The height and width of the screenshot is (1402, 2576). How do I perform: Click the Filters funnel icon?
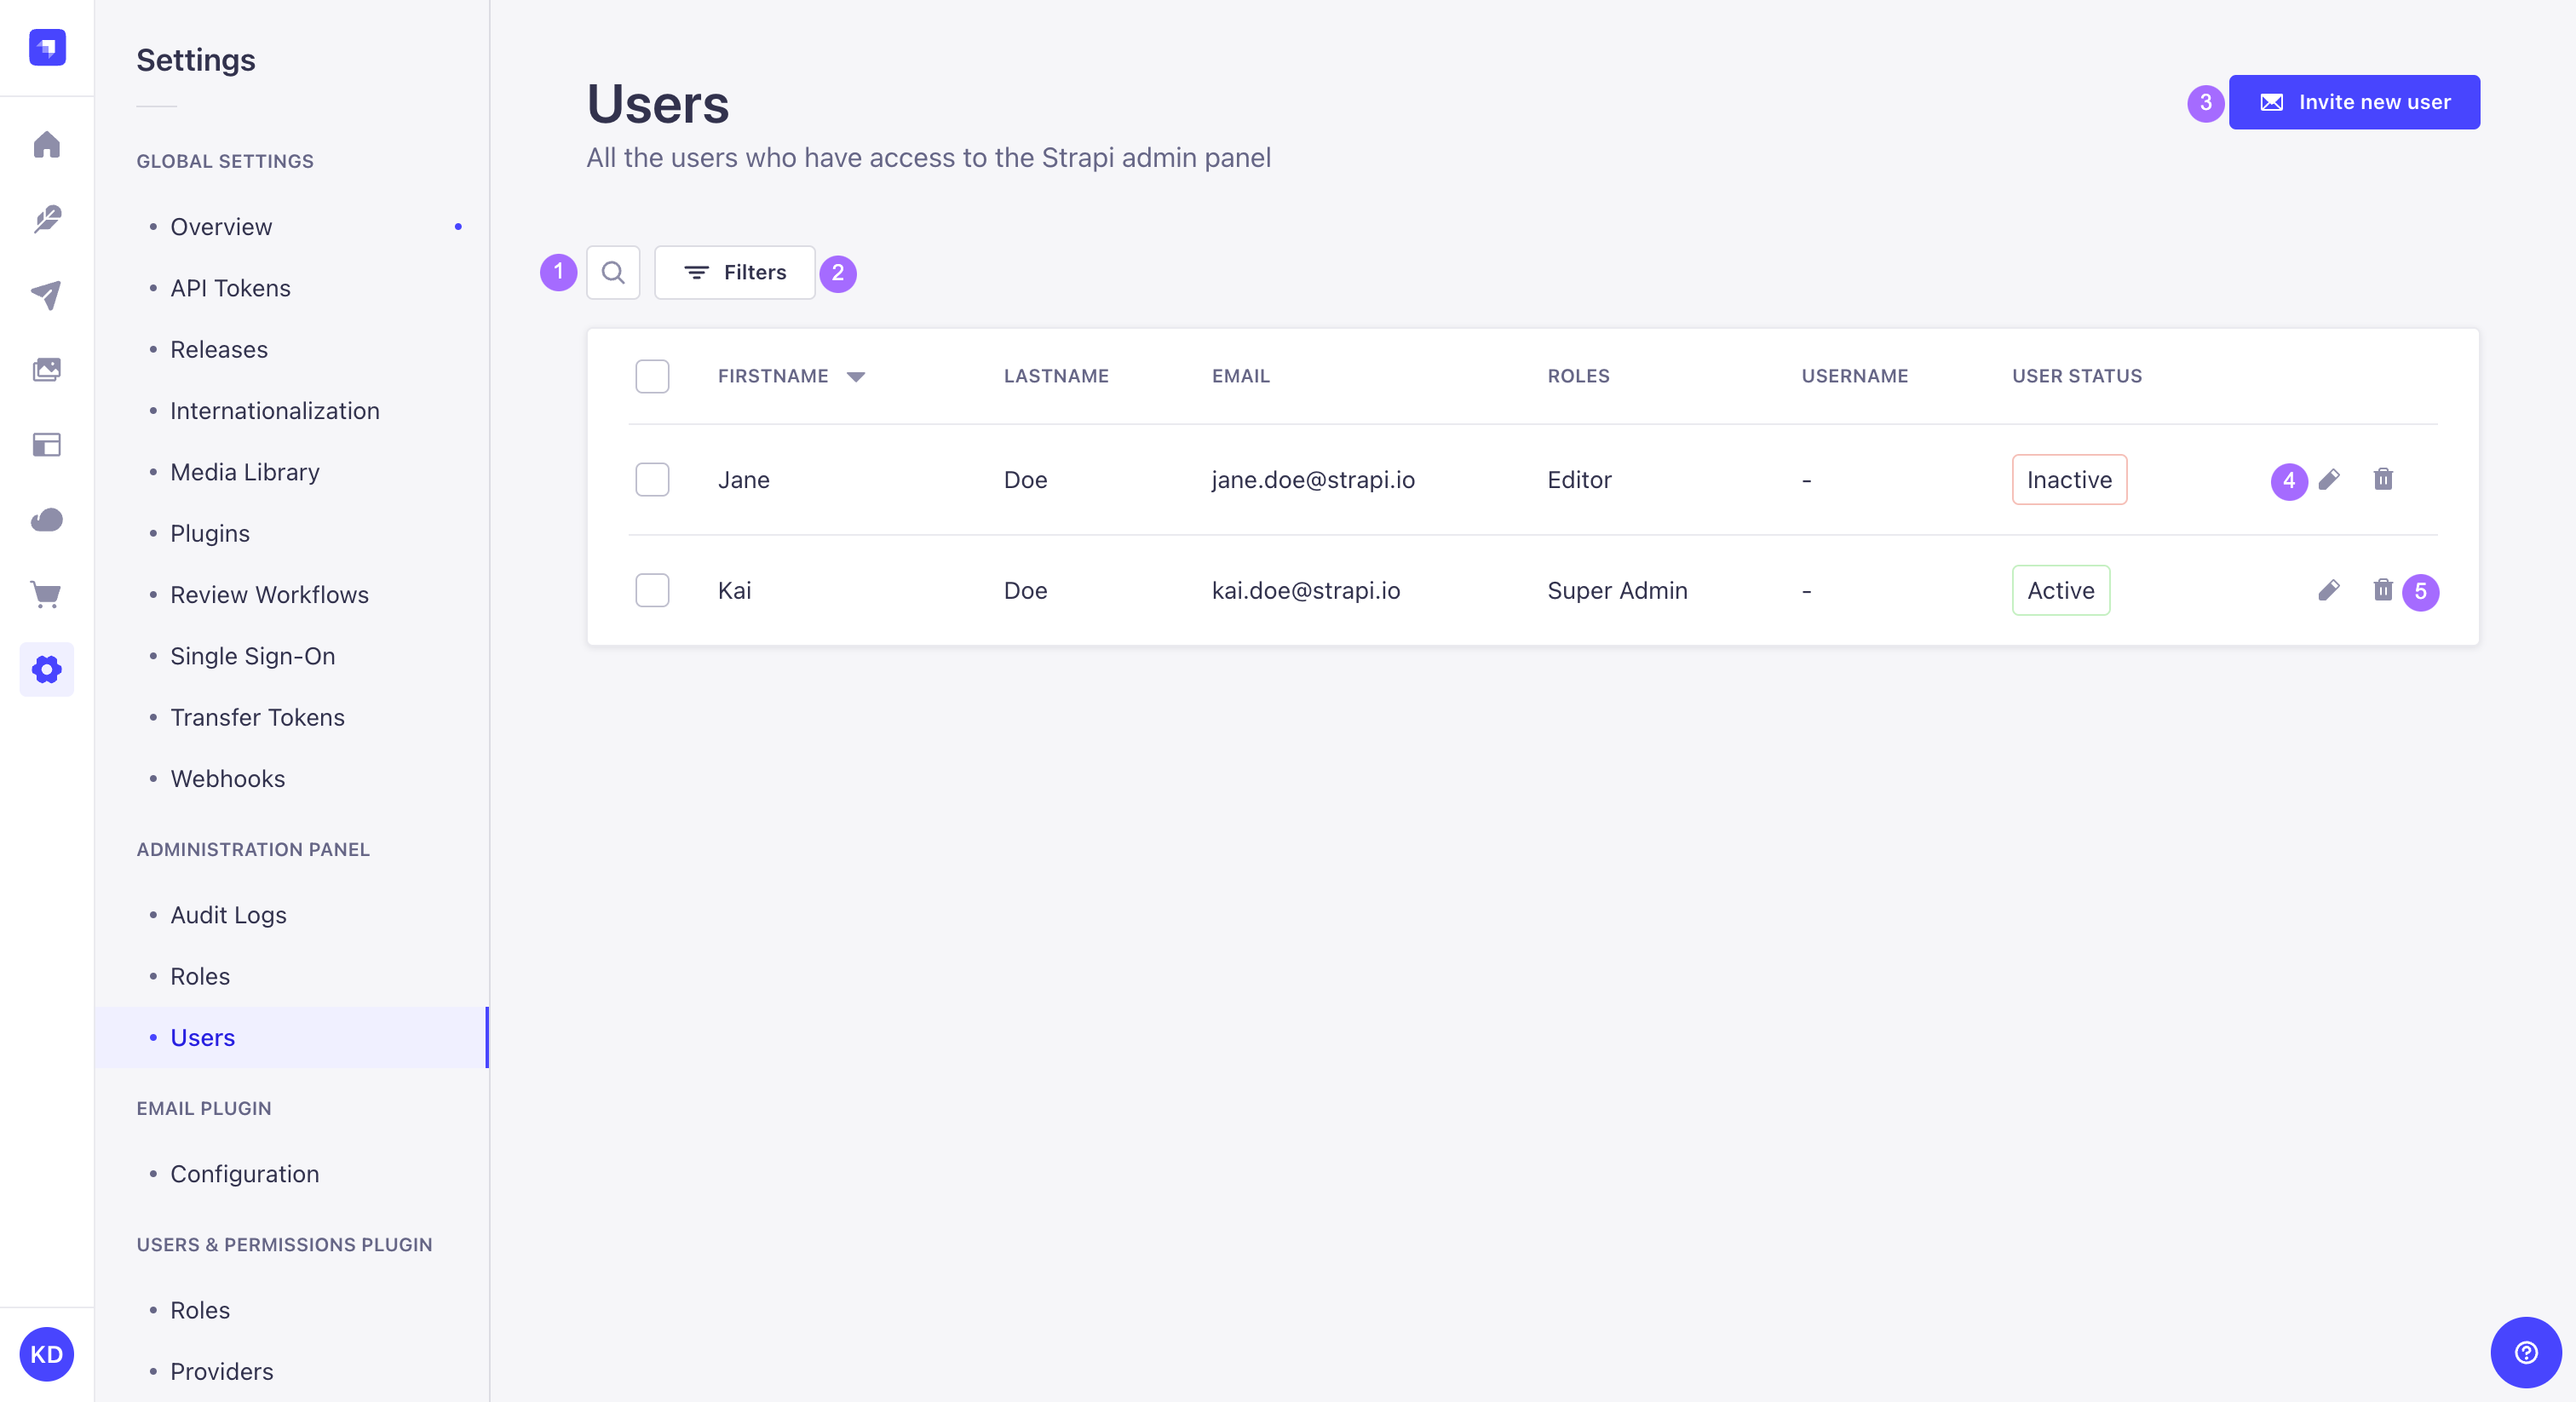(696, 271)
